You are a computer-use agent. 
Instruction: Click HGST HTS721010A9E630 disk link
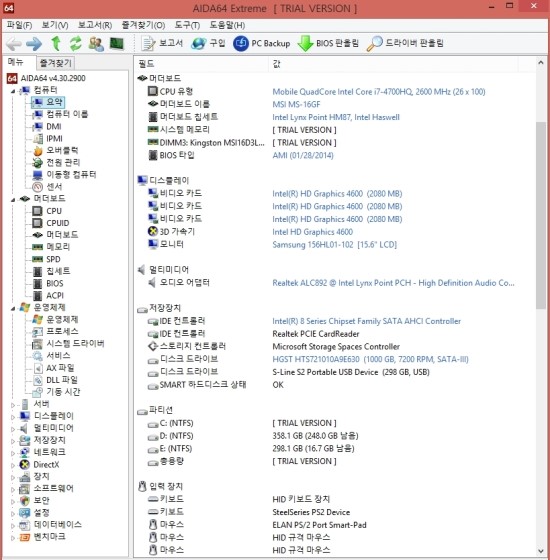[370, 359]
